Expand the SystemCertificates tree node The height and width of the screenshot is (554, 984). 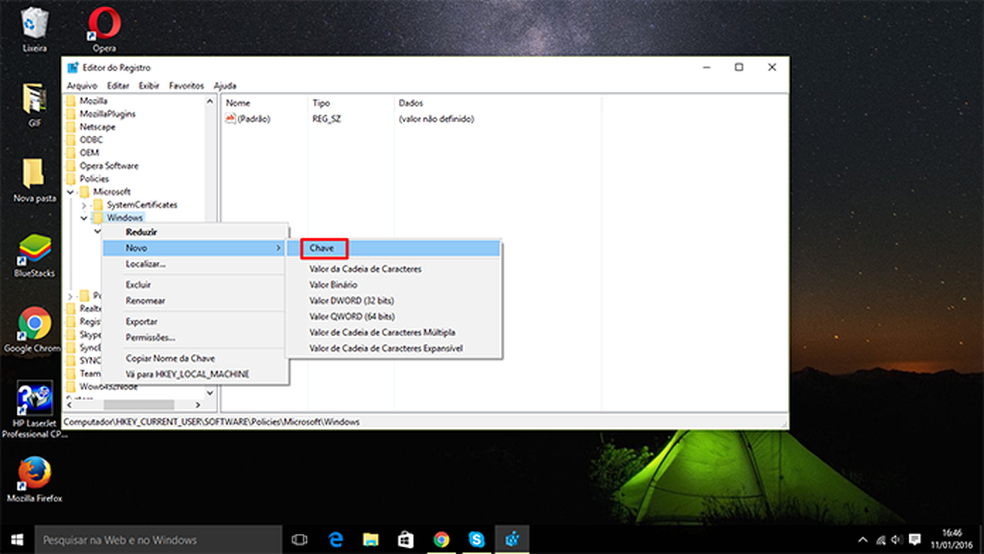click(x=84, y=205)
